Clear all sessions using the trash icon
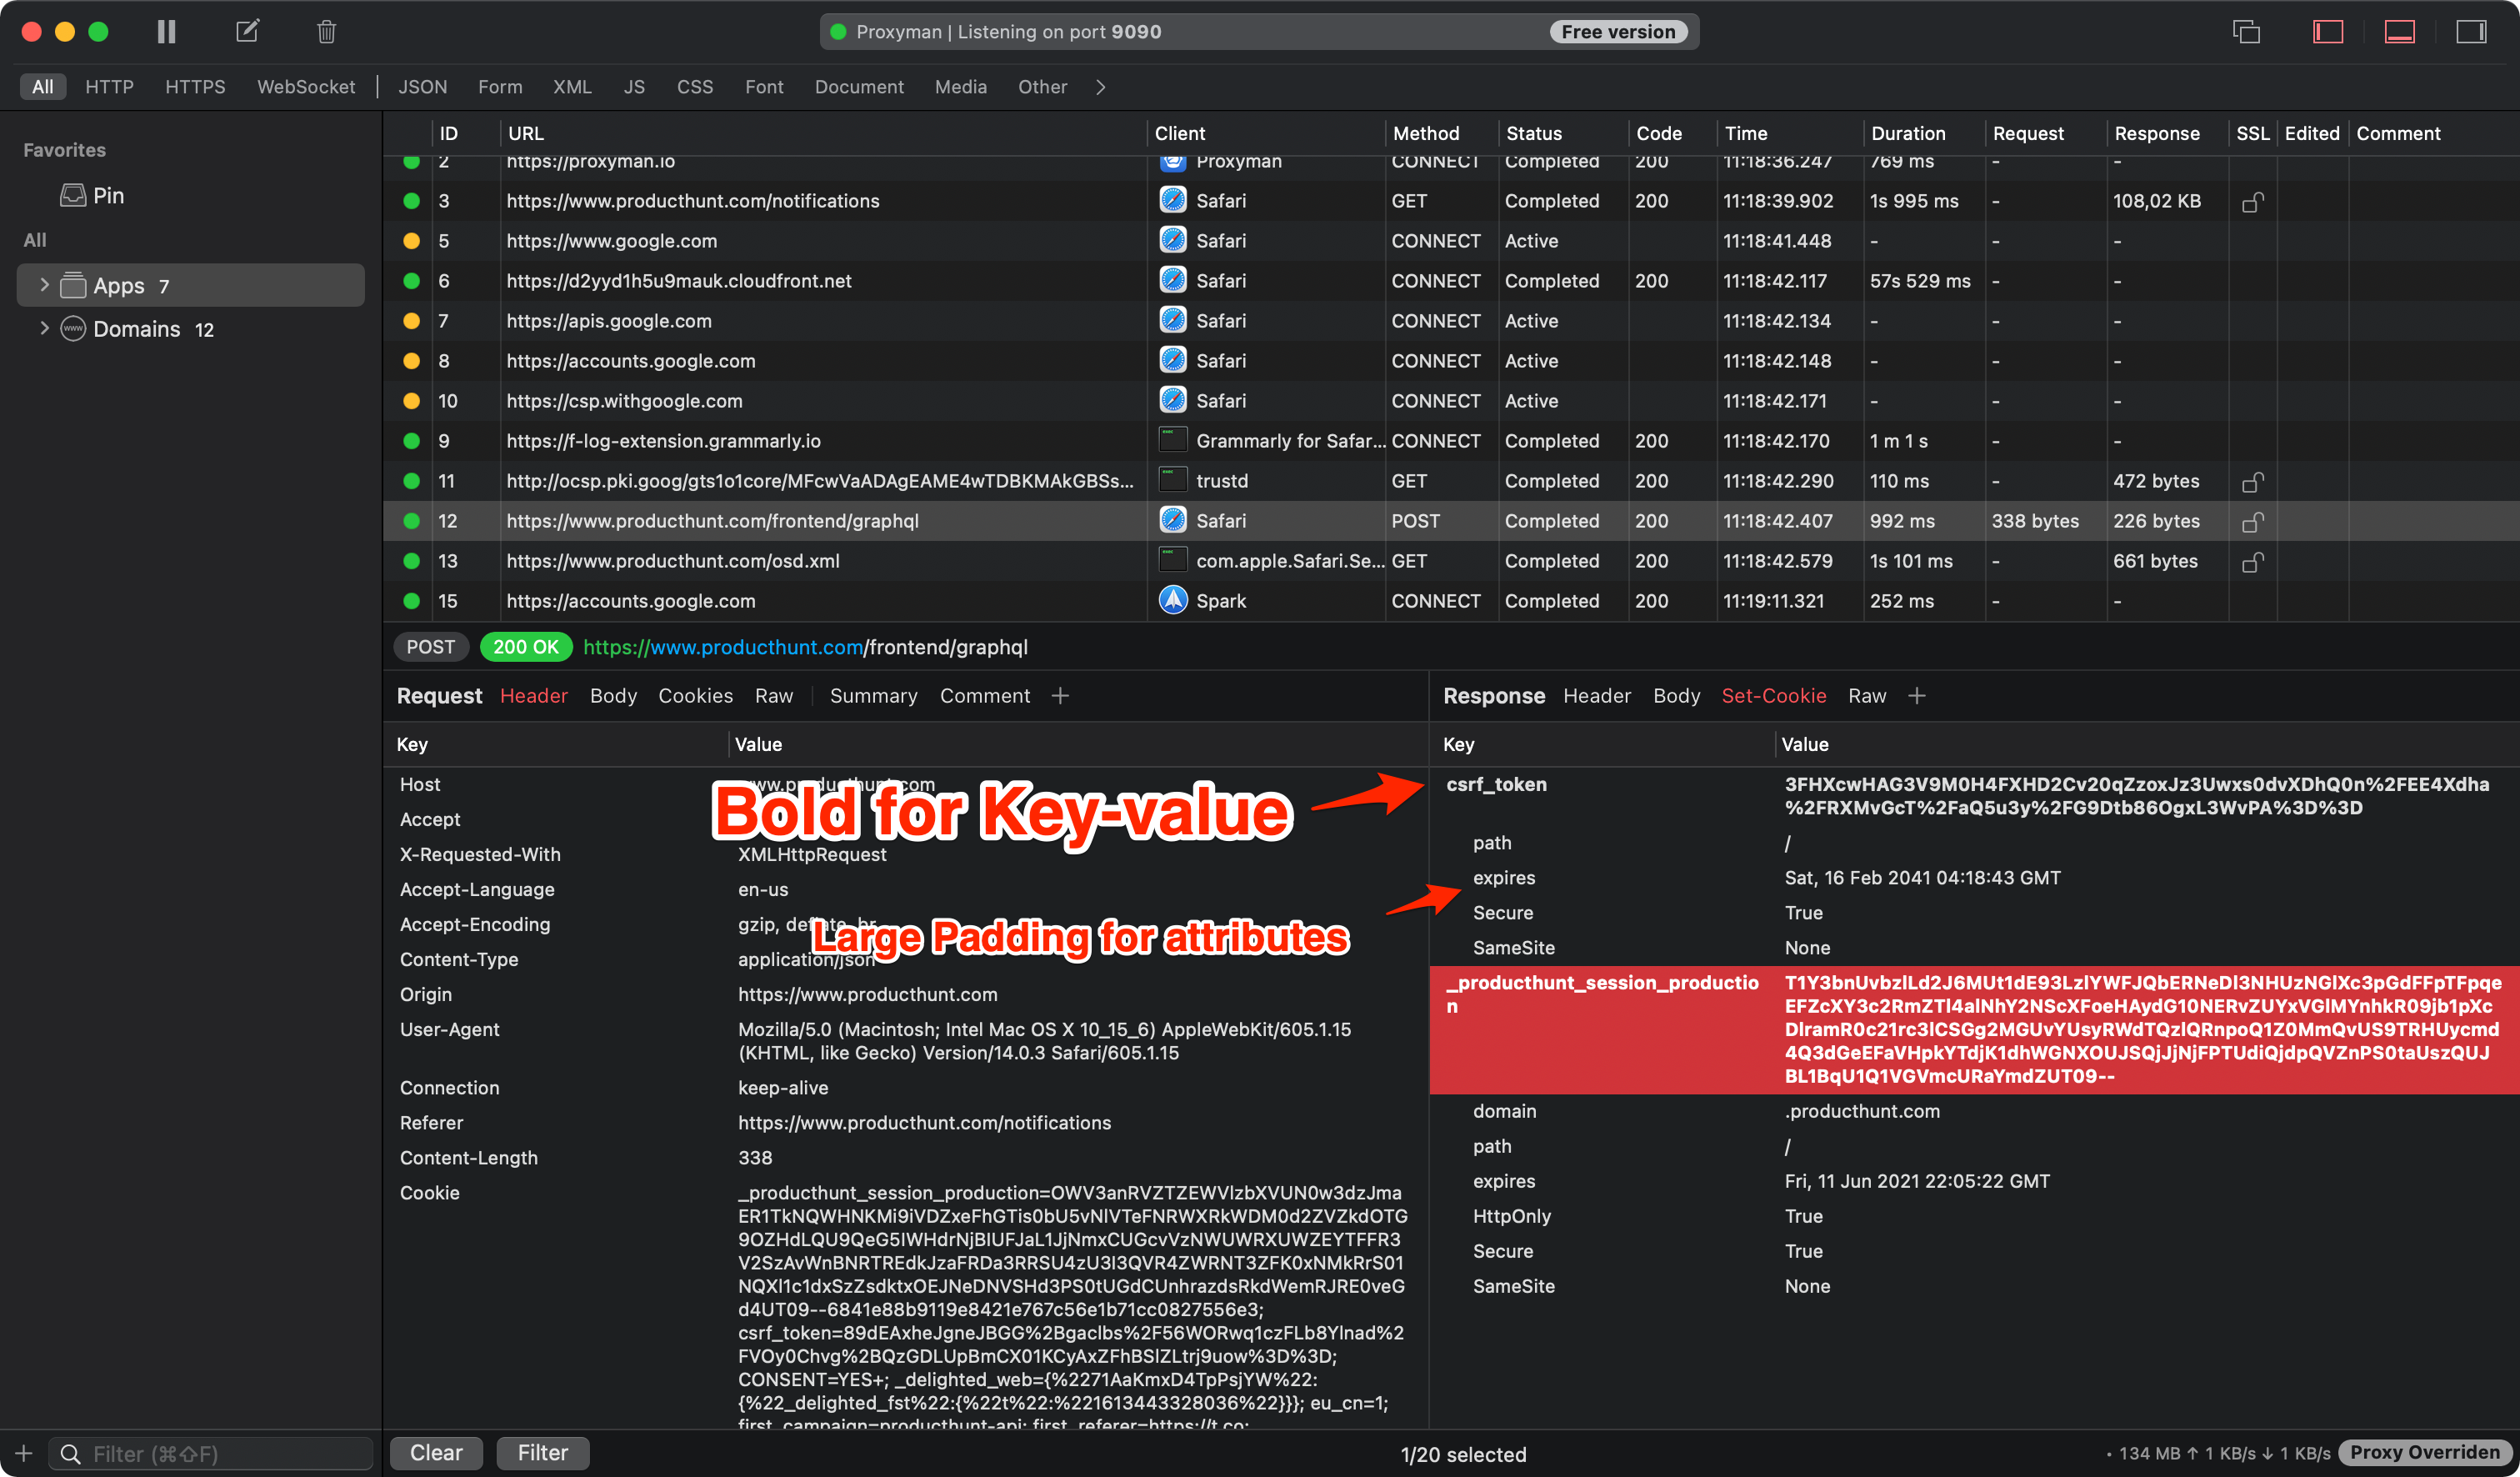Image resolution: width=2520 pixels, height=1477 pixels. [x=325, y=31]
